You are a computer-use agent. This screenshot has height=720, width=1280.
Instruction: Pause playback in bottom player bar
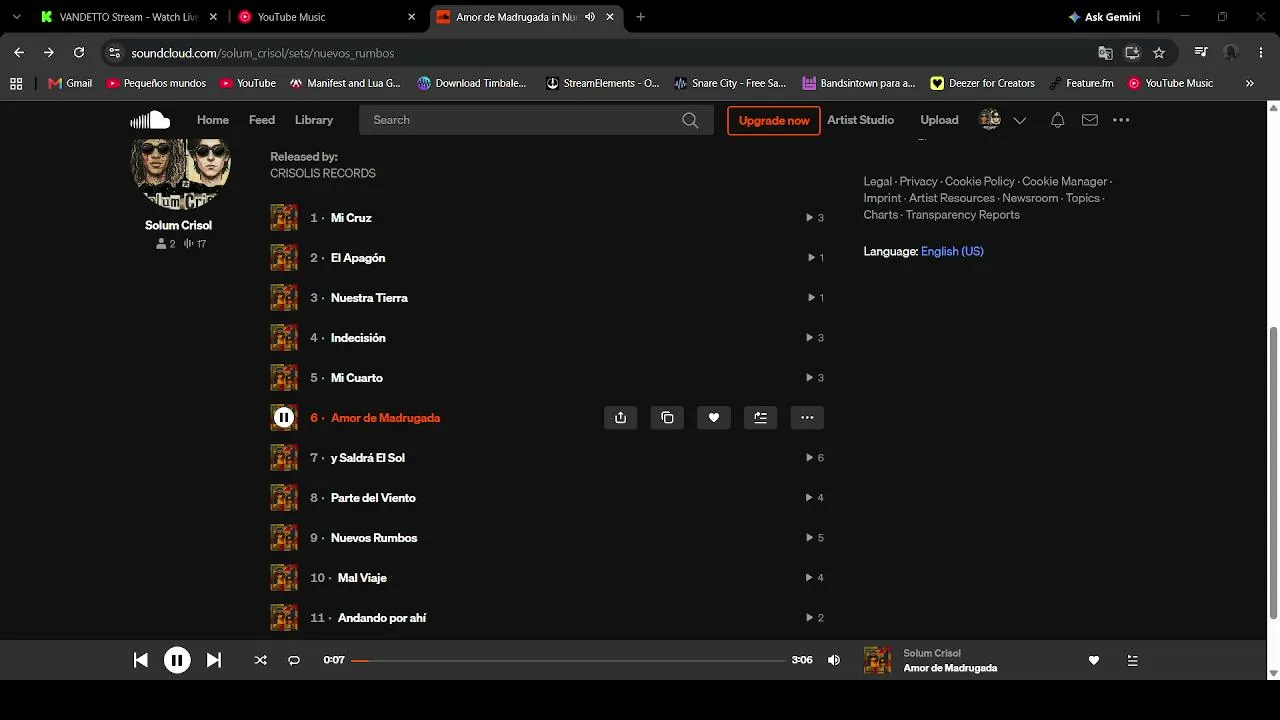pyautogui.click(x=177, y=660)
